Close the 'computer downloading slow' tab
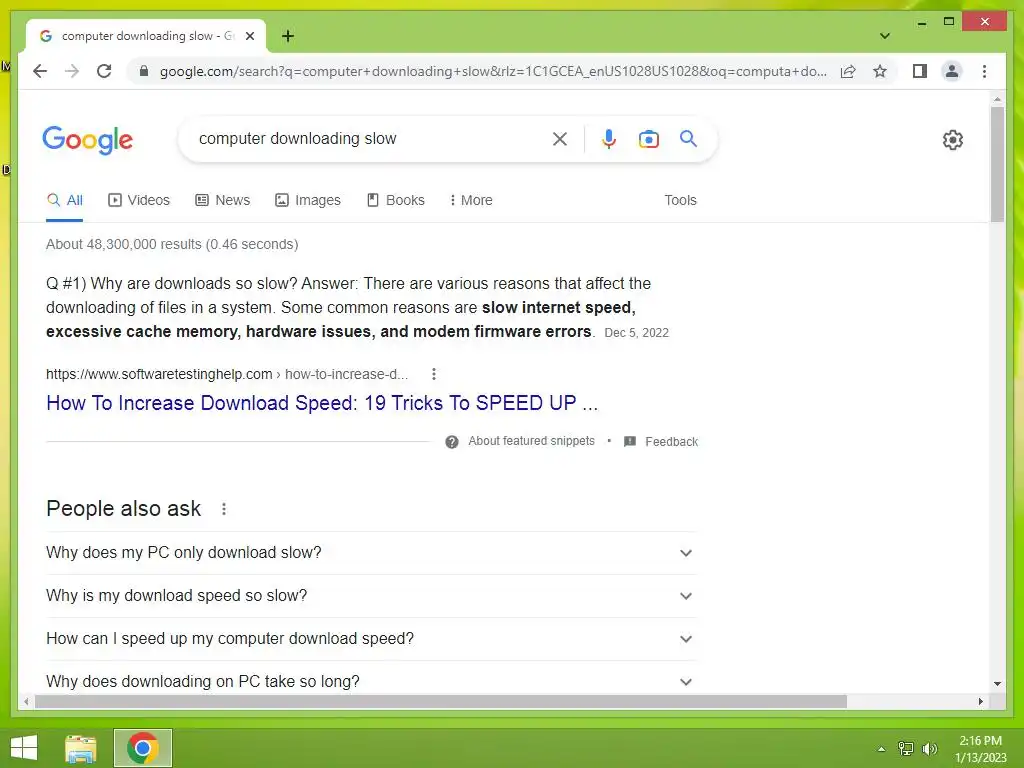Viewport: 1024px width, 768px height. point(249,36)
